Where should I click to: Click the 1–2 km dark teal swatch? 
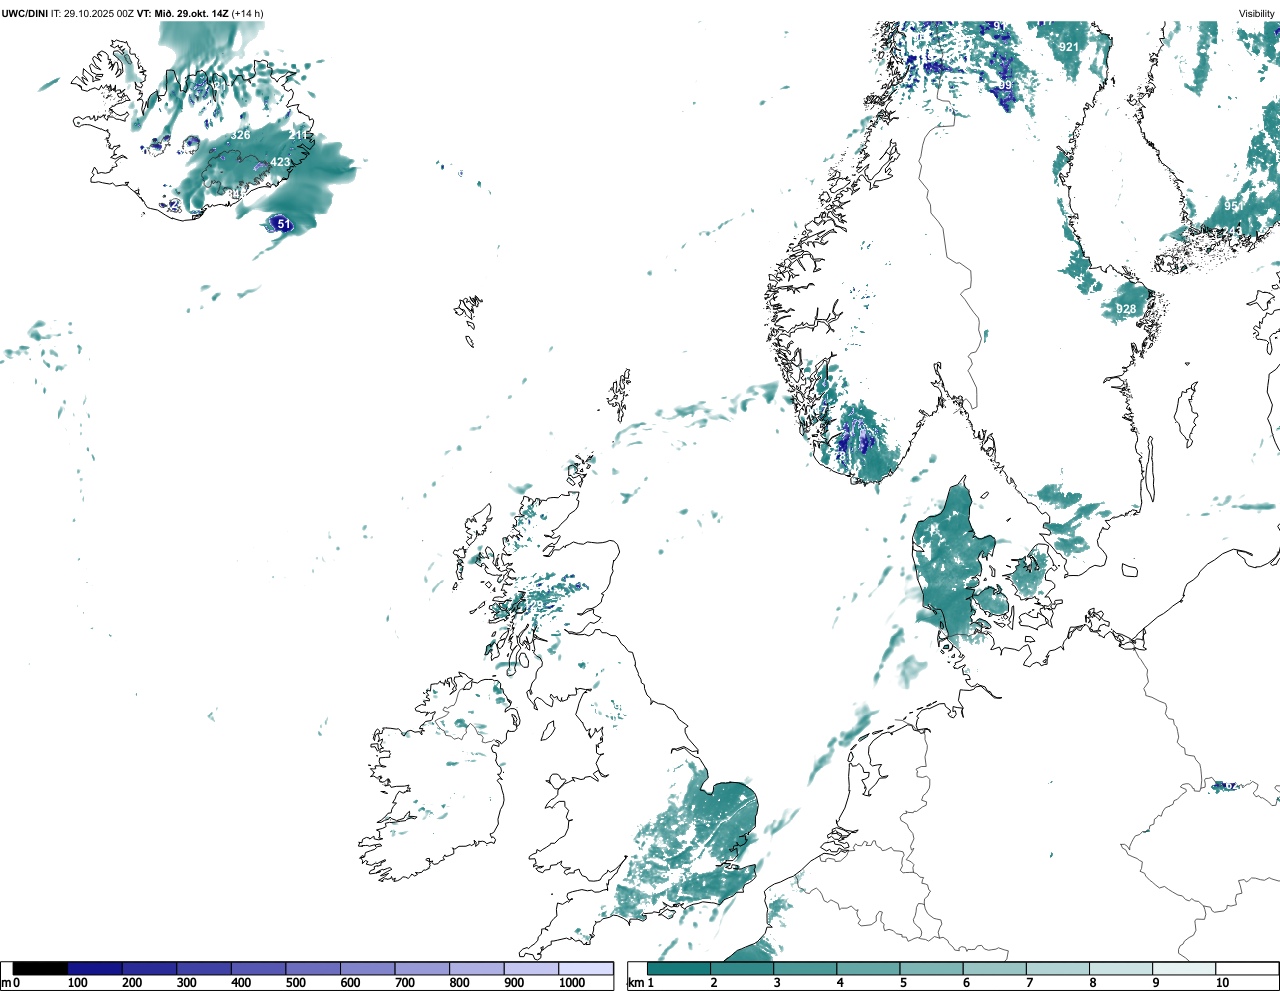point(679,968)
